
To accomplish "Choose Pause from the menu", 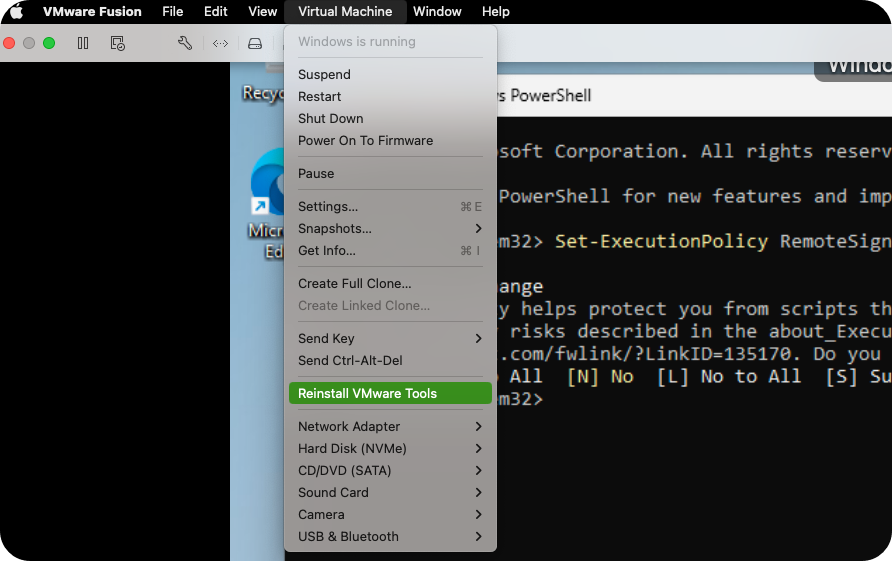I will [x=390, y=174].
